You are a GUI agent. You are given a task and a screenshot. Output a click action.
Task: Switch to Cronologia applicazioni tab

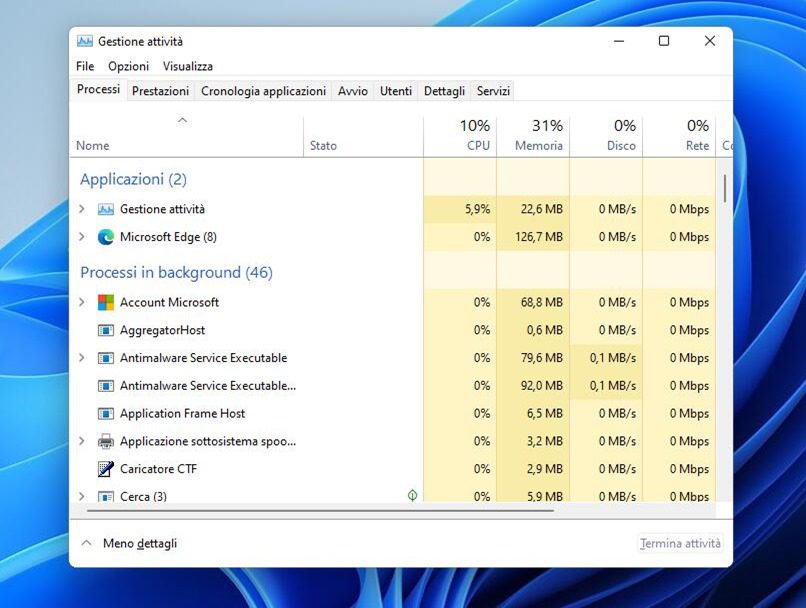point(263,91)
